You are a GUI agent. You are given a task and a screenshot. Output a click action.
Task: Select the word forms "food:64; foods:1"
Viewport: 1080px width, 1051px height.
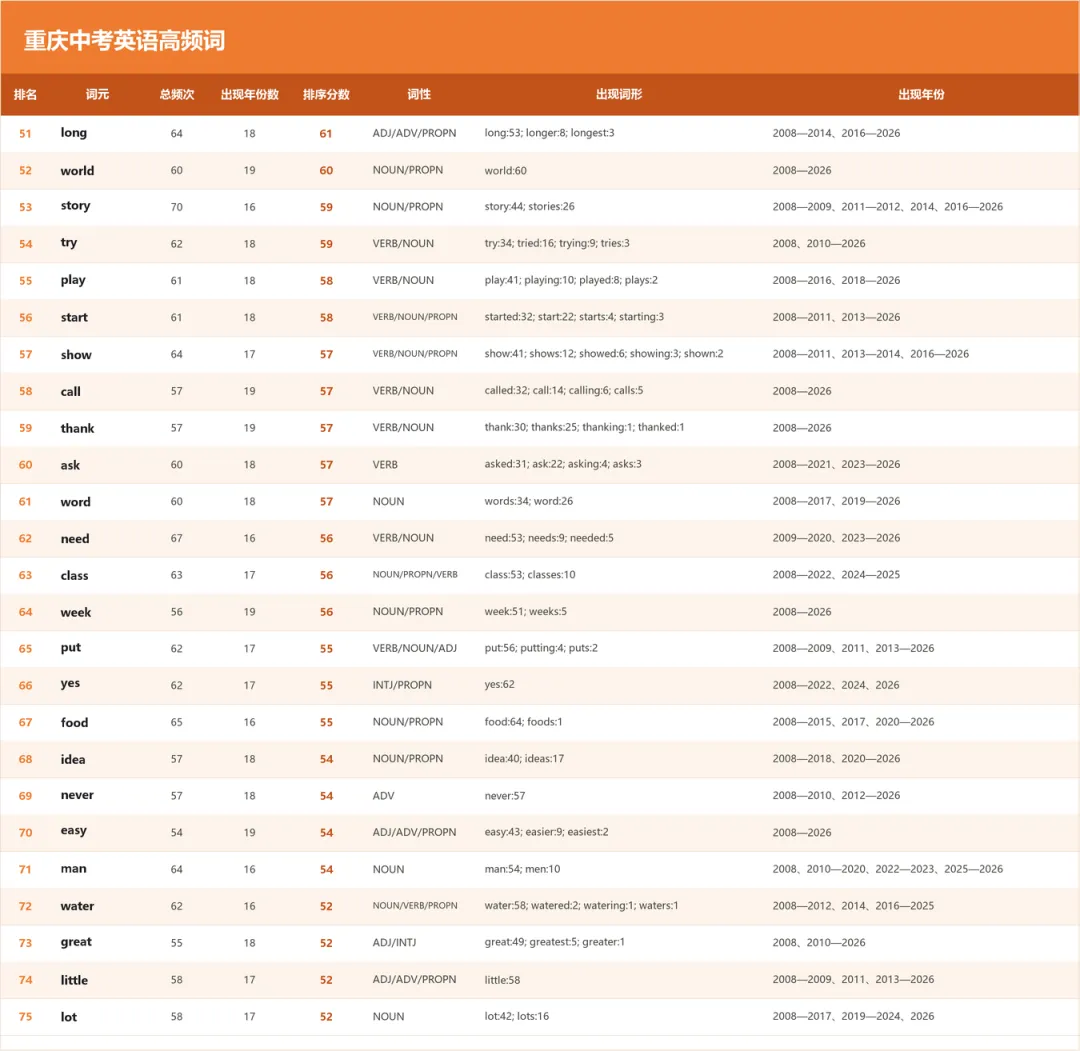(523, 722)
